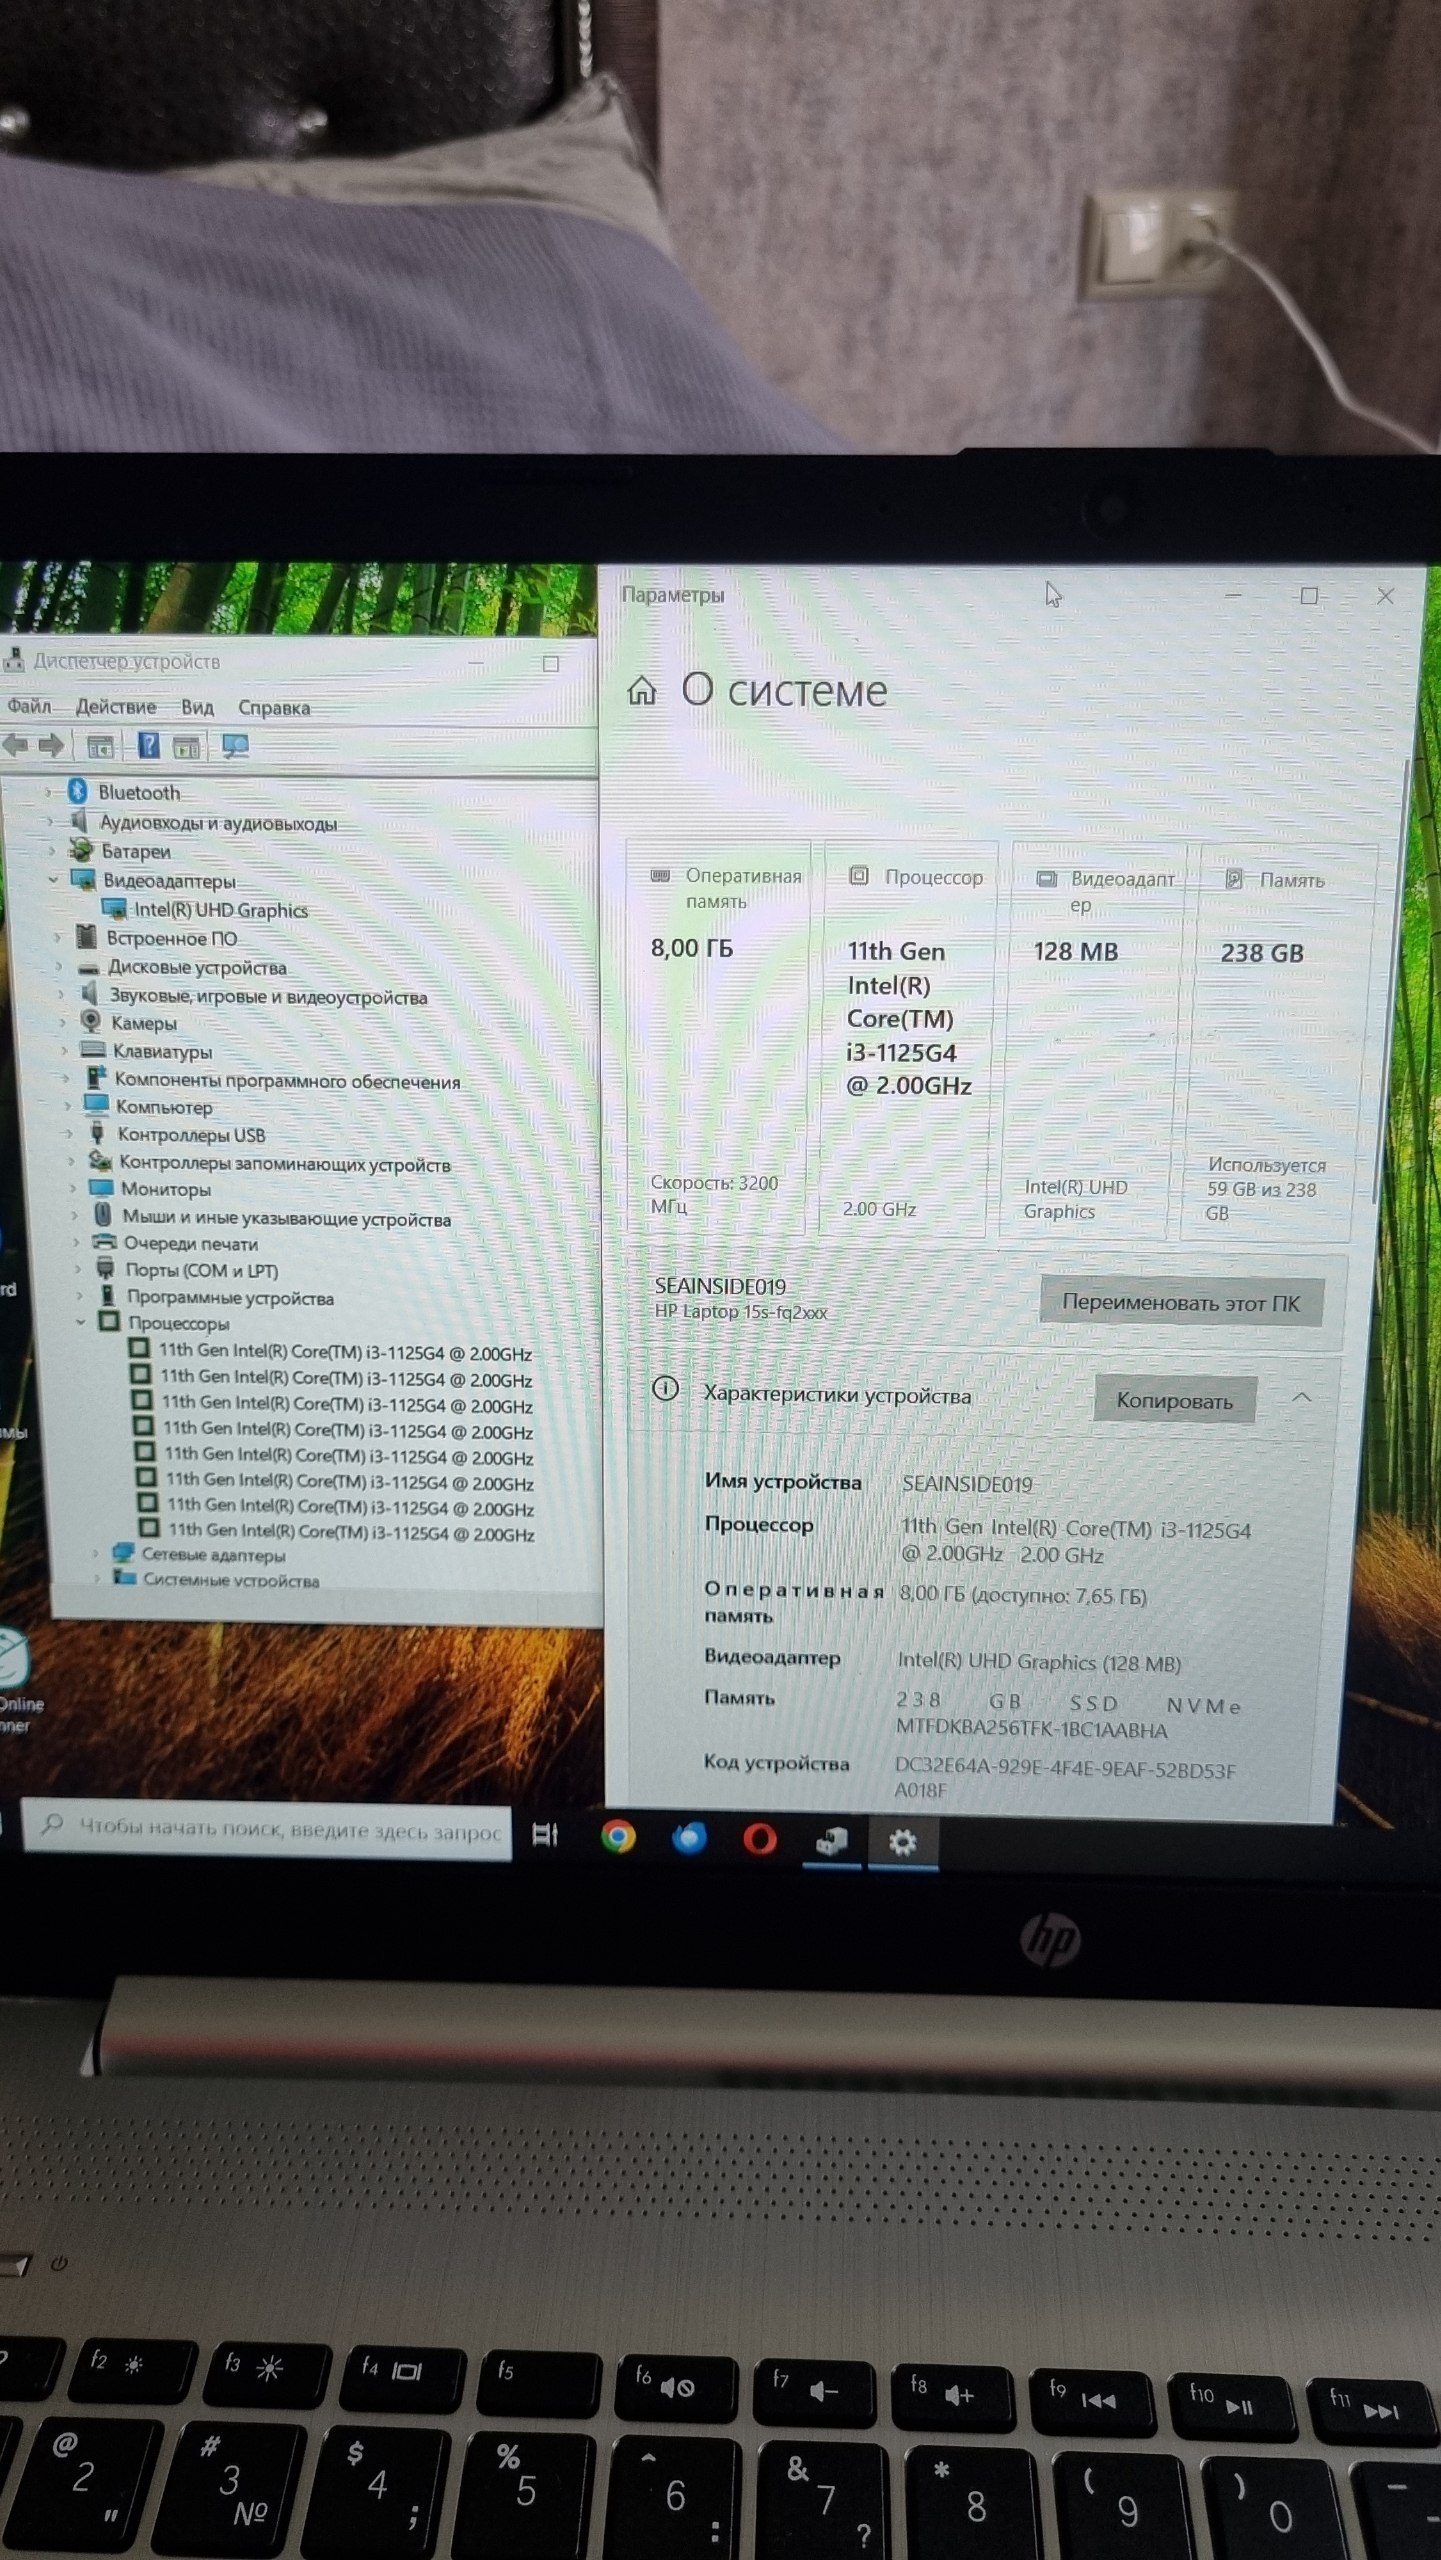This screenshot has height=2560, width=1441.
Task: Click the Очереди печати printer icon
Action: point(104,1242)
